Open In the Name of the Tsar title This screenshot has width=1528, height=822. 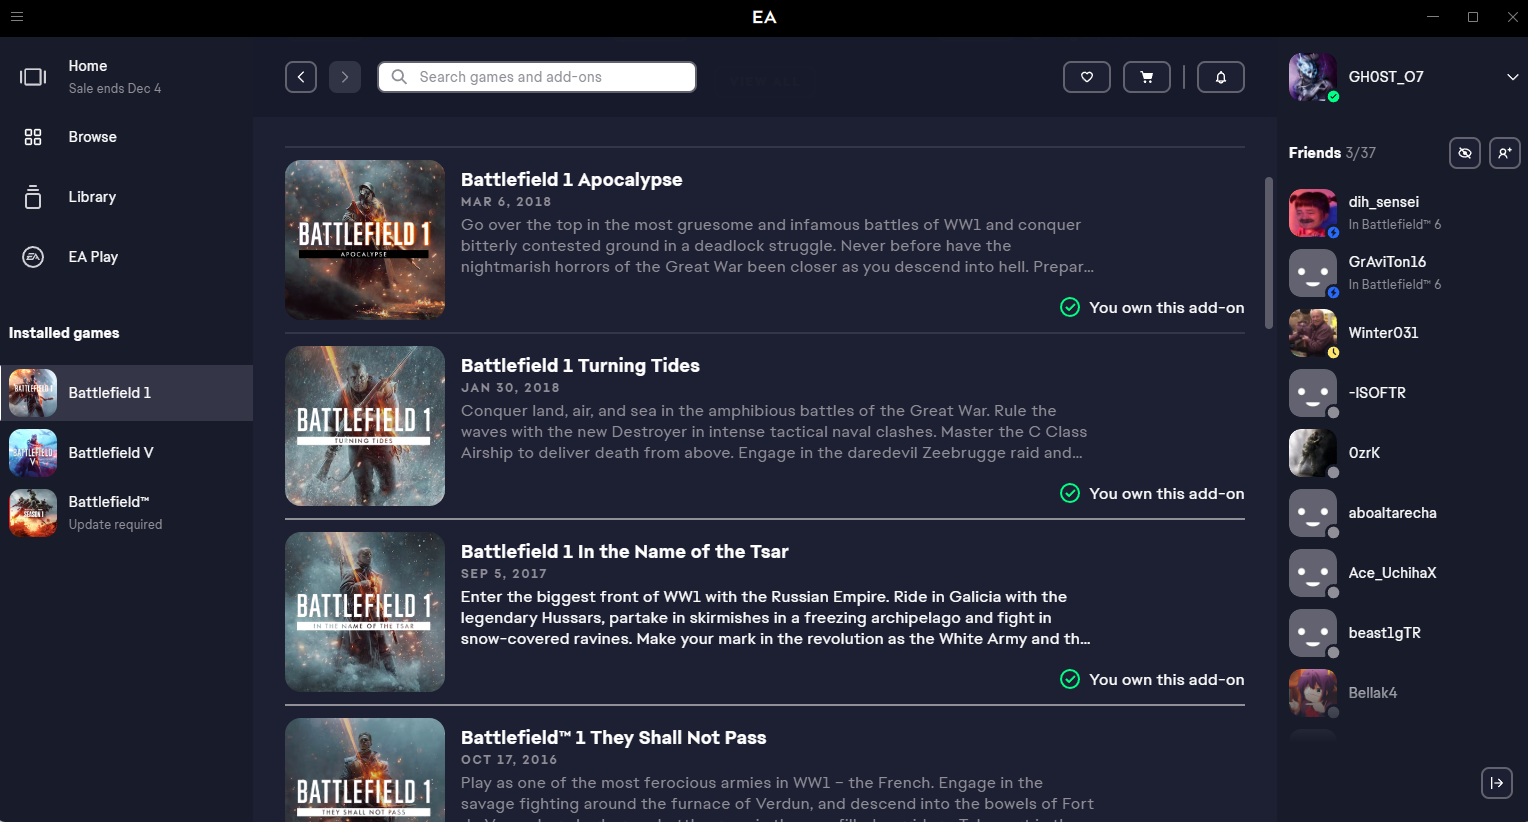(624, 552)
